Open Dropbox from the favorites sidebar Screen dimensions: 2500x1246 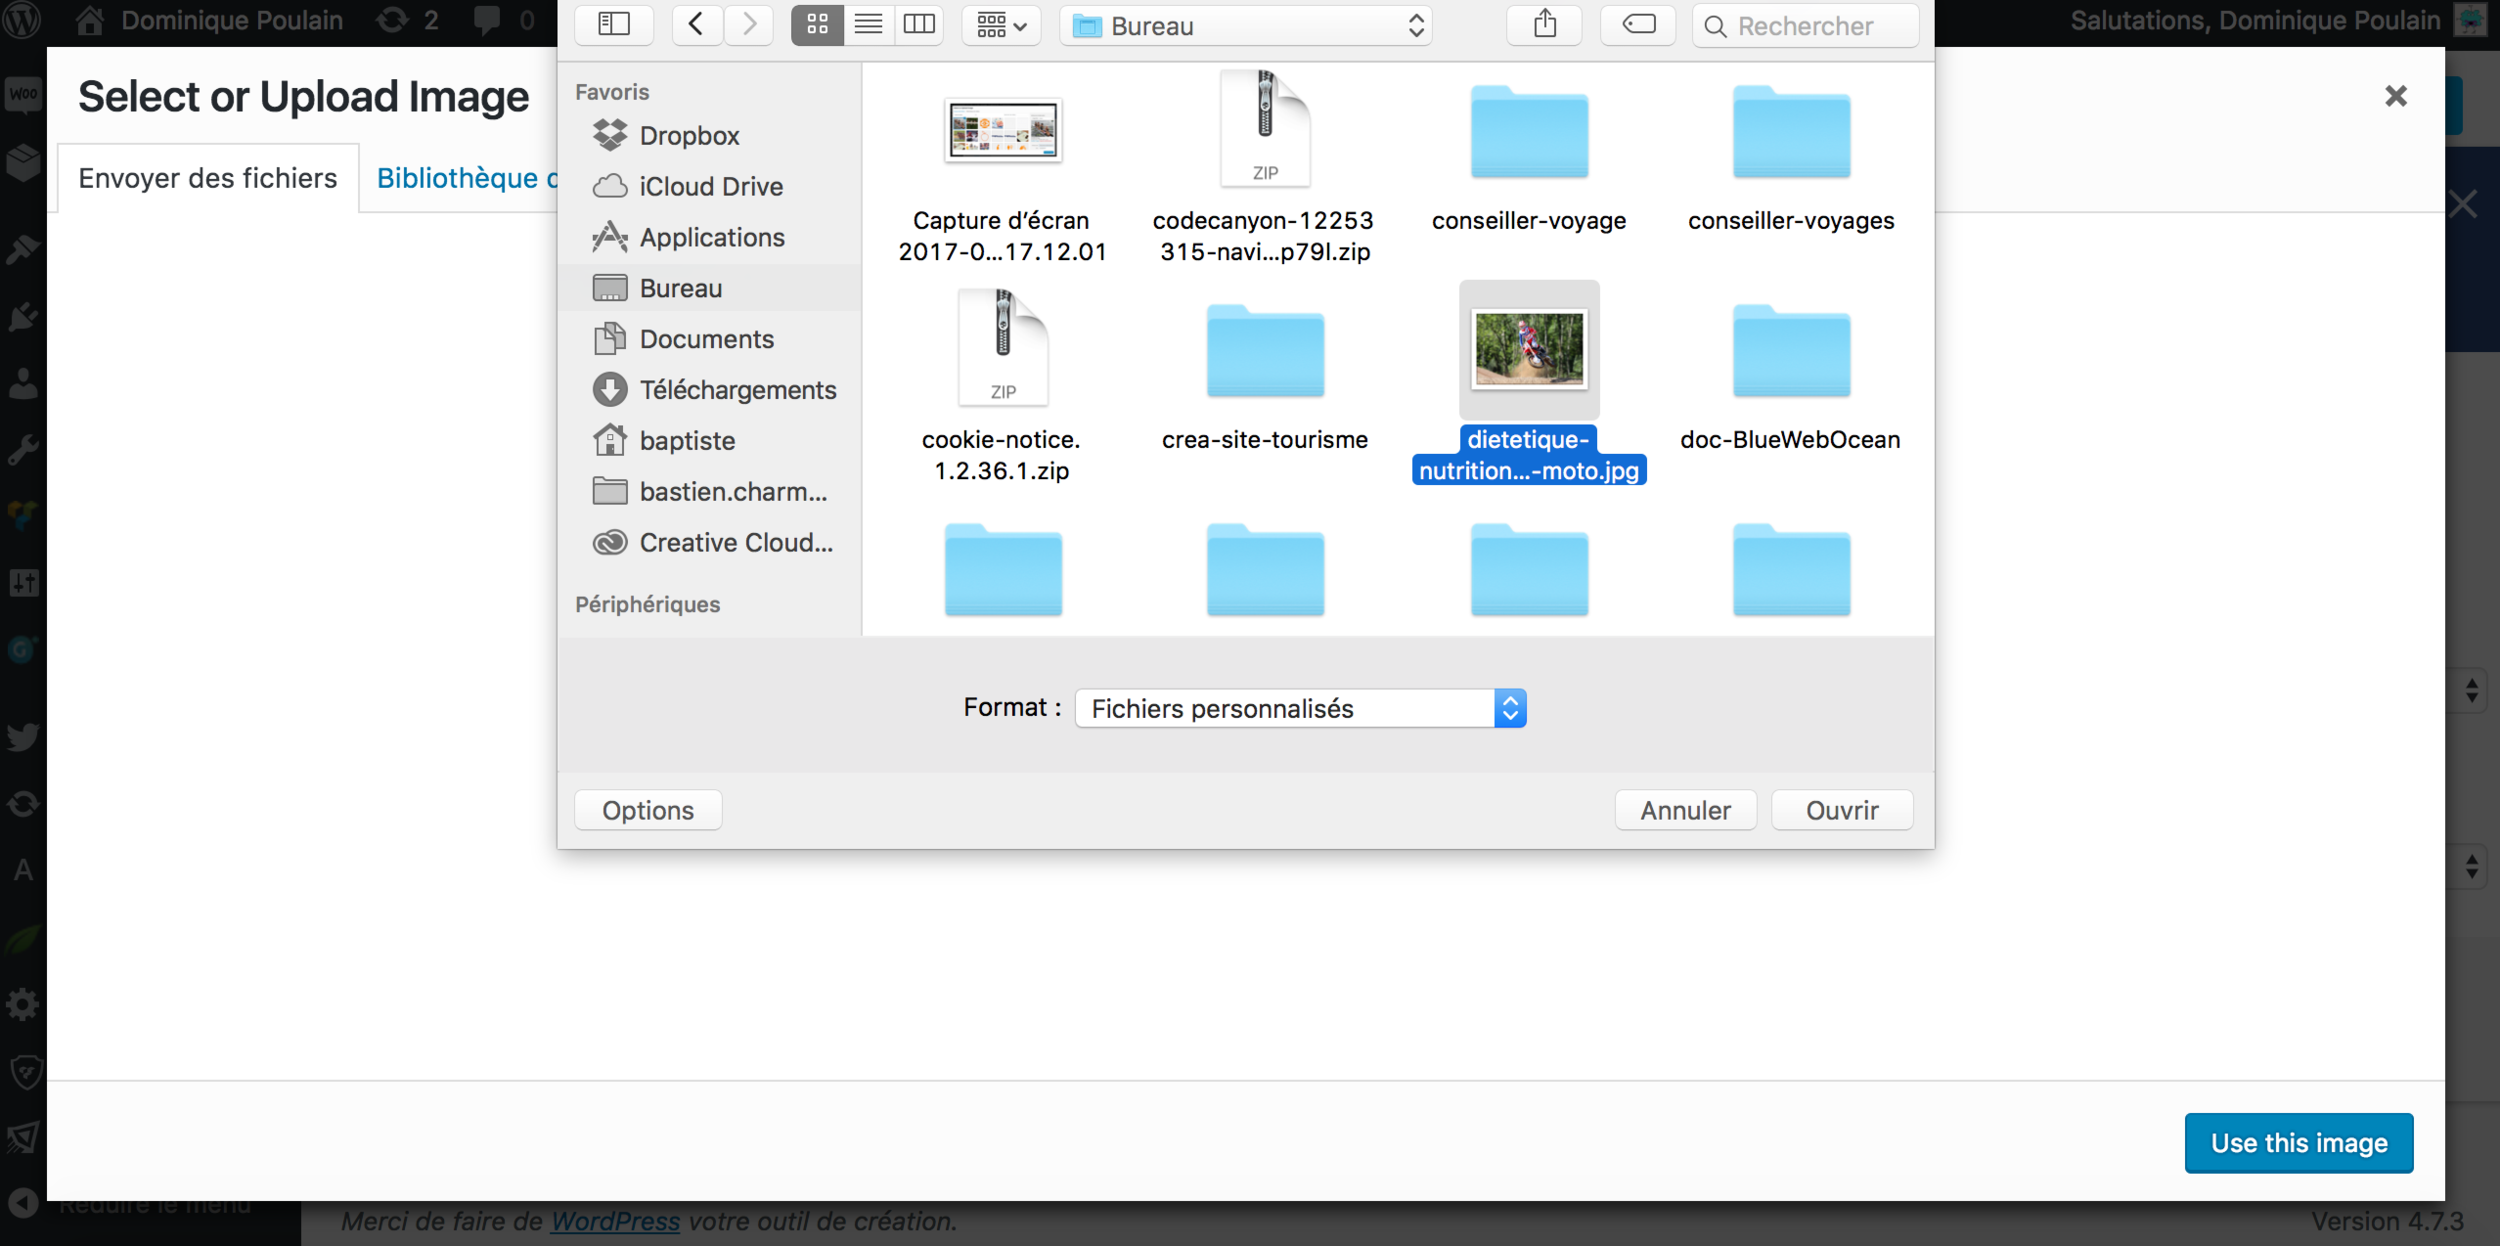[x=688, y=136]
